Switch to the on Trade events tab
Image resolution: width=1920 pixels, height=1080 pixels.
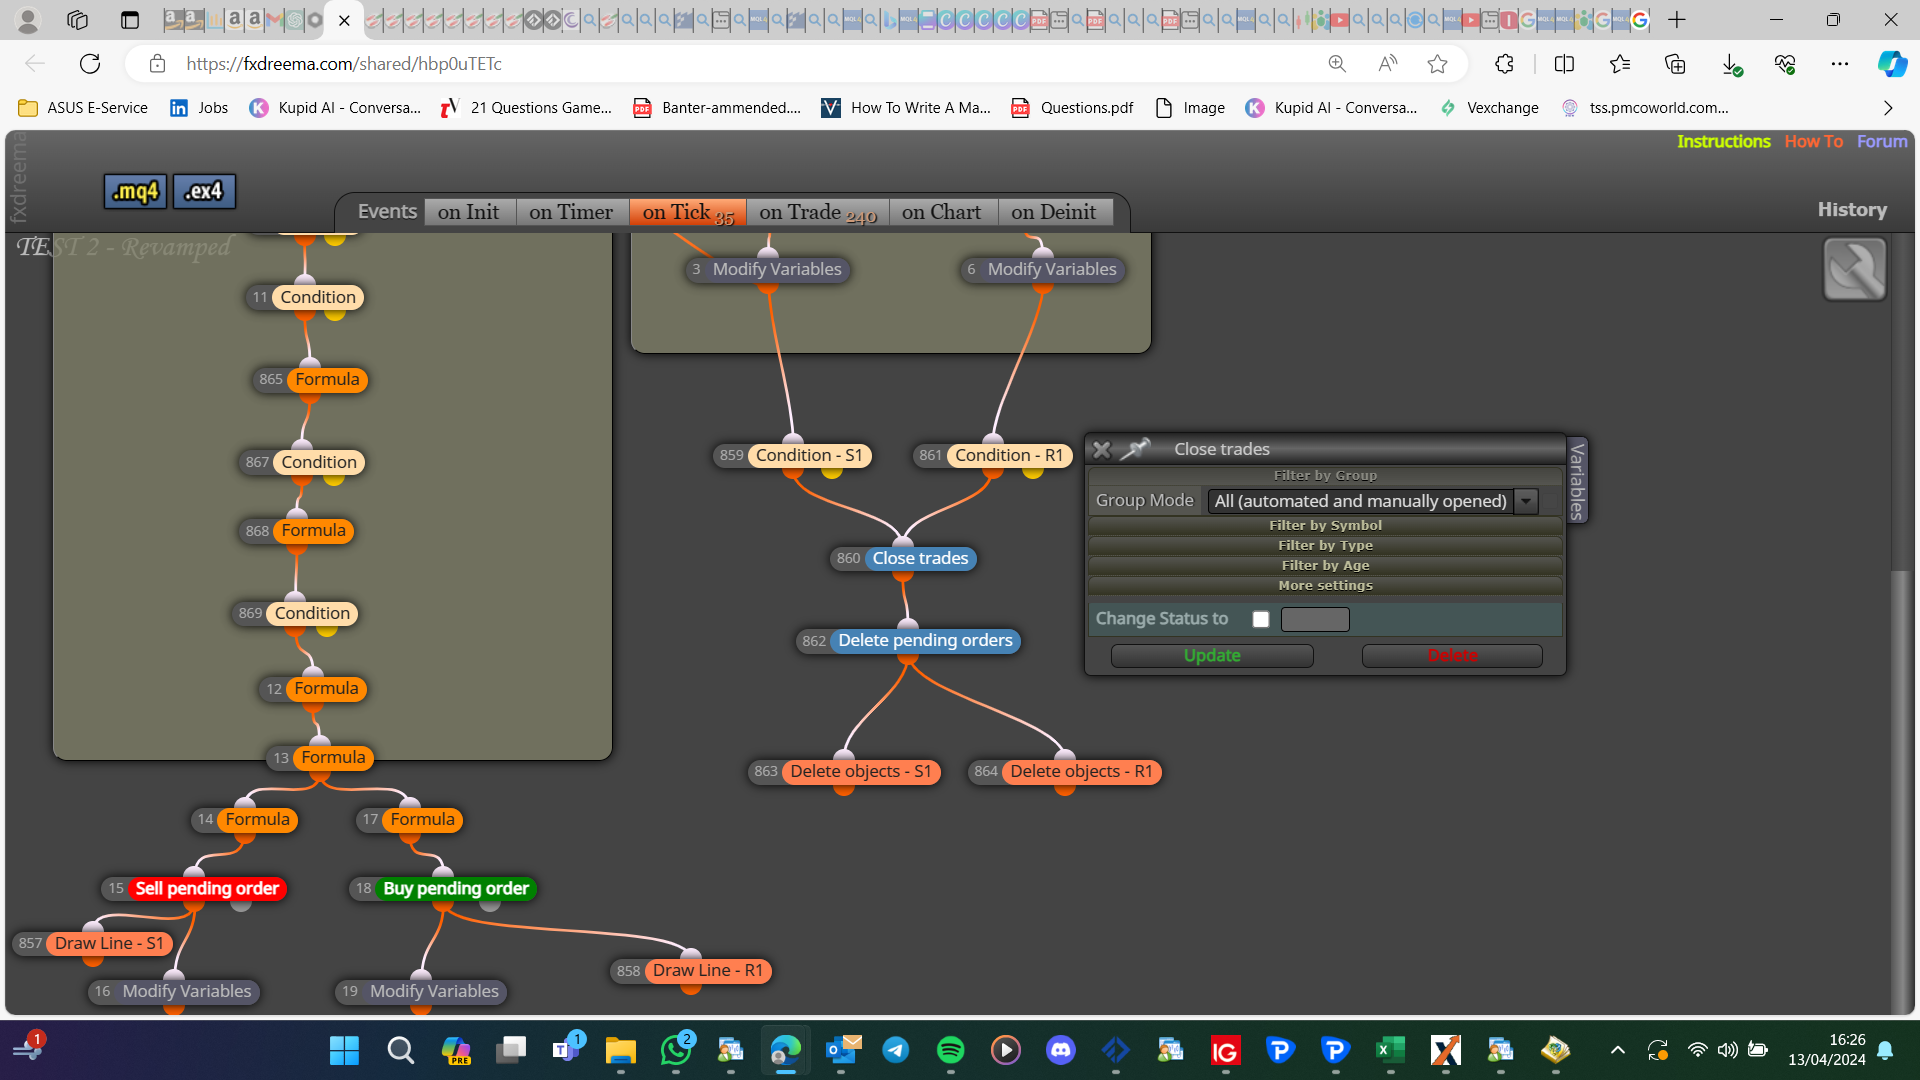[818, 212]
